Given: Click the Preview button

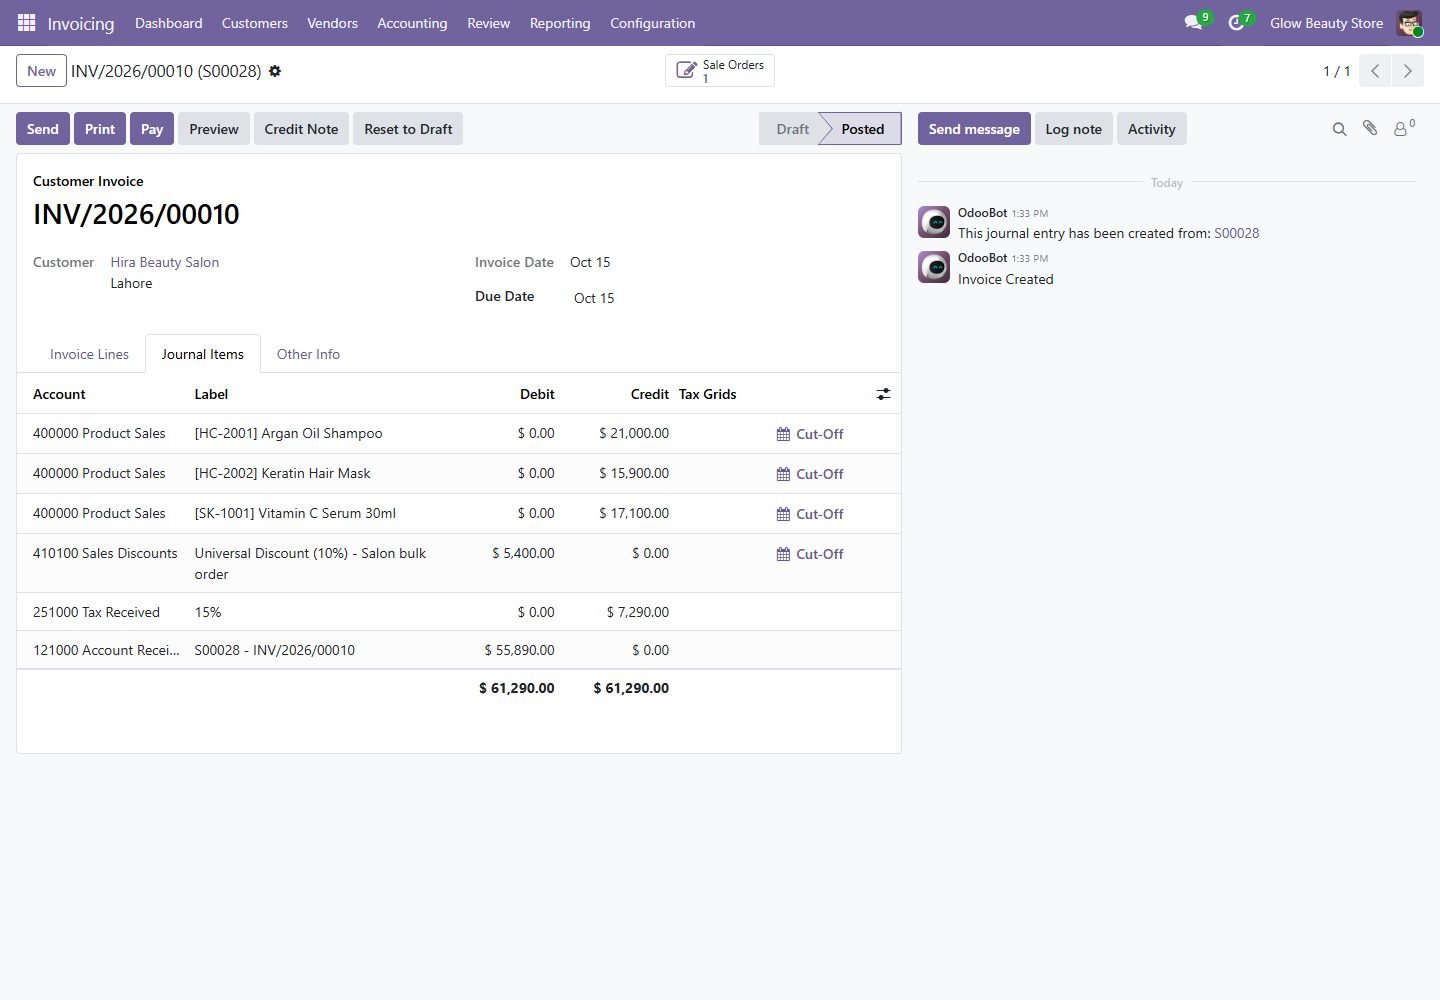Looking at the screenshot, I should tap(214, 129).
